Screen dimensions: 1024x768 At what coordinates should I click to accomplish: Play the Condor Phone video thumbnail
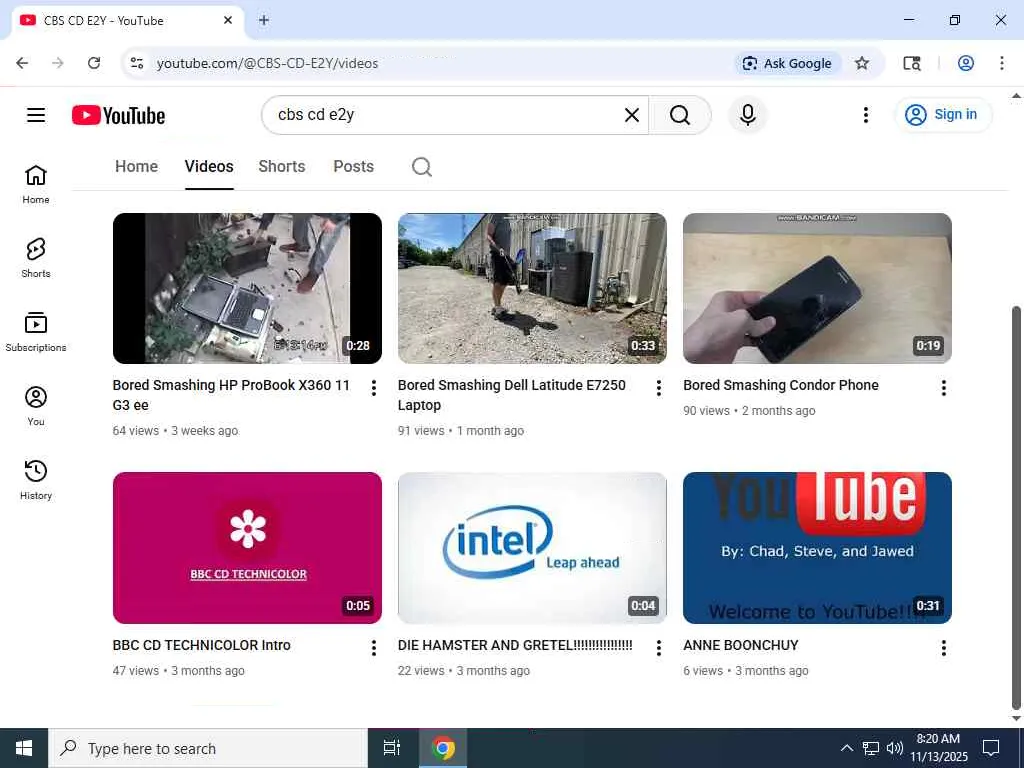[x=817, y=288]
